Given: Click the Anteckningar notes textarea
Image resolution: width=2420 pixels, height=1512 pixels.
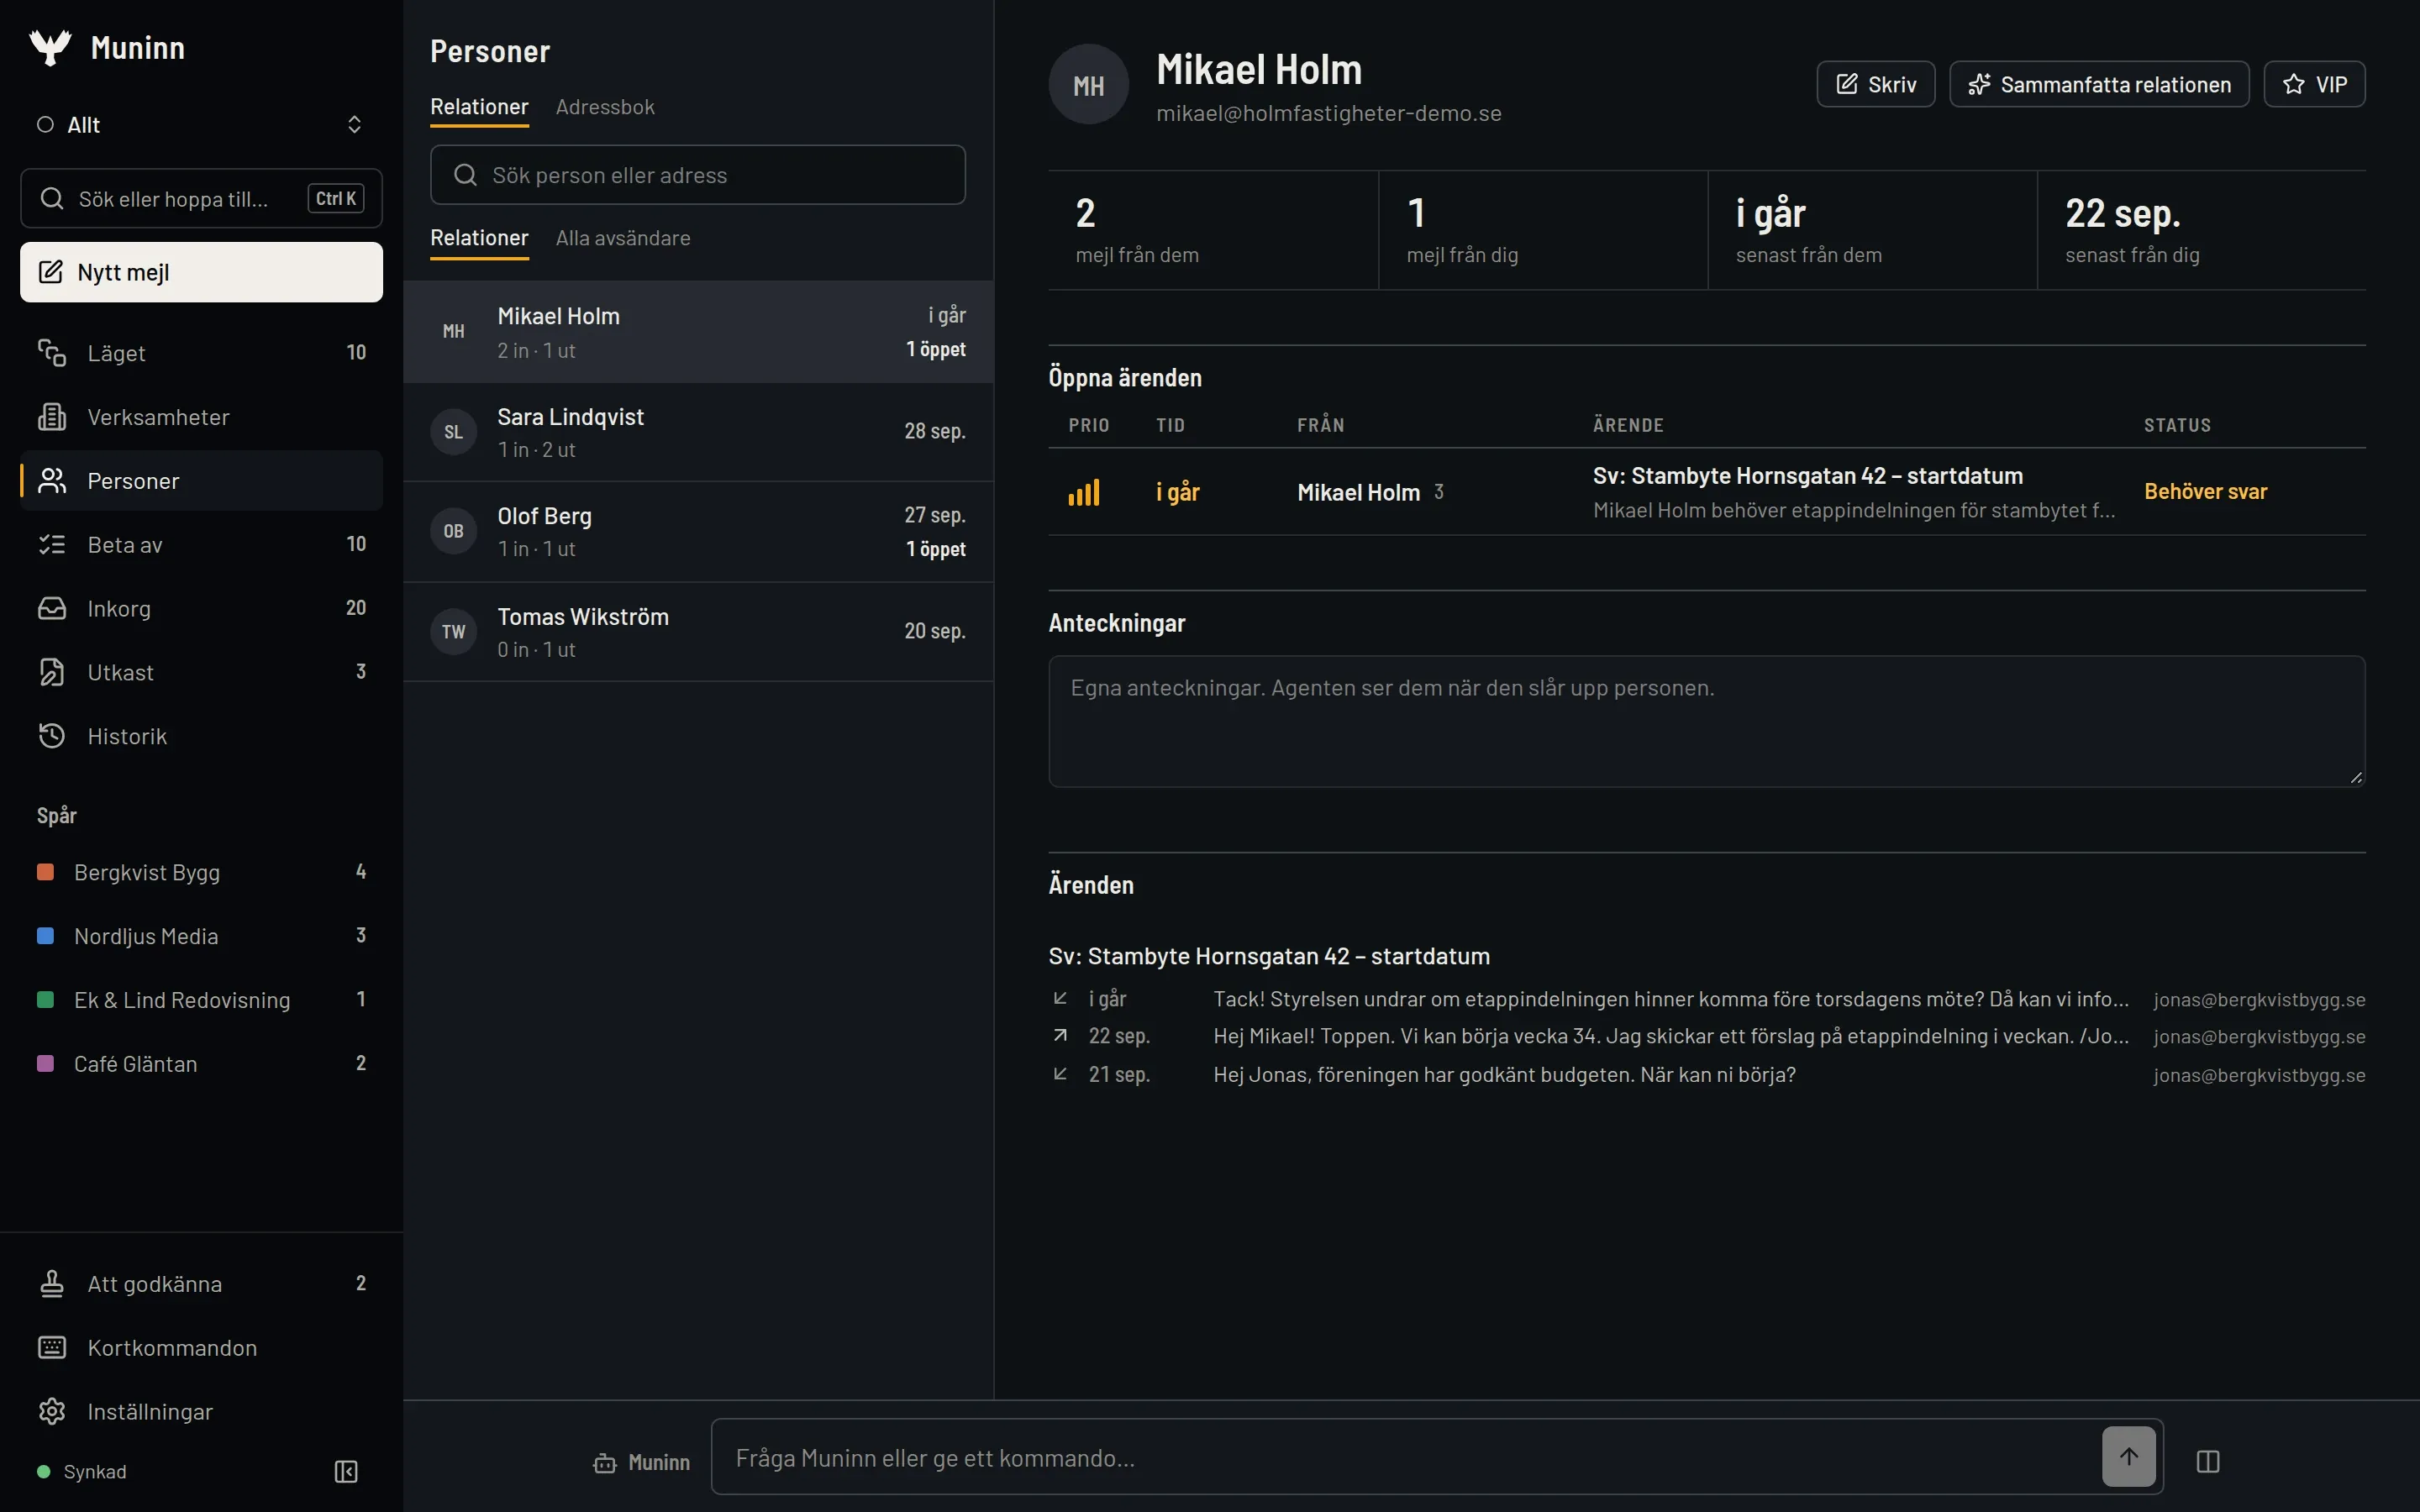Looking at the screenshot, I should tap(1706, 721).
